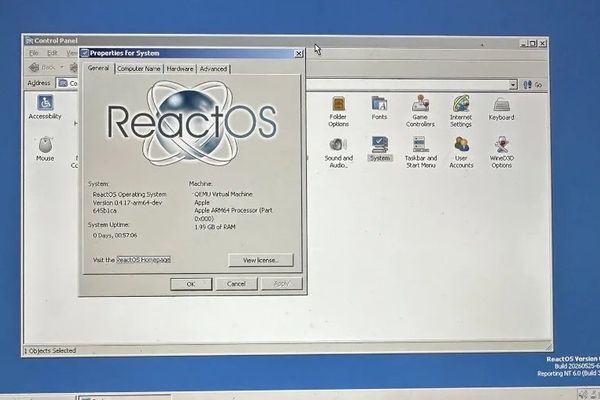Follow the ReactOS Homepage link

click(x=143, y=260)
